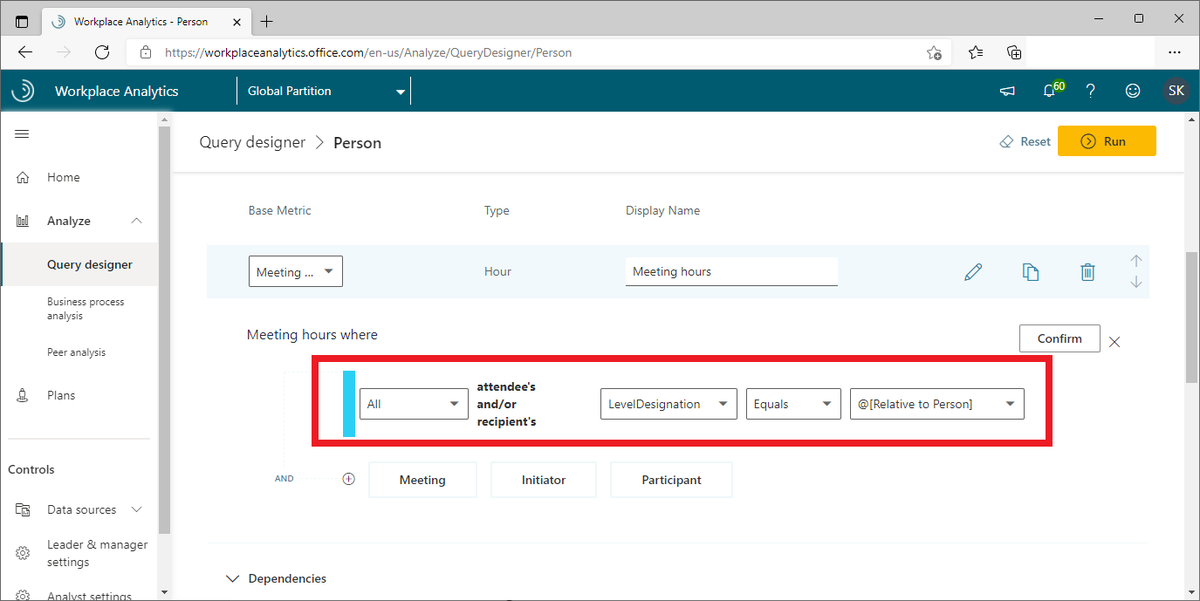The image size is (1200, 601).
Task: Click the Query designer breadcrumb link
Action: point(252,142)
